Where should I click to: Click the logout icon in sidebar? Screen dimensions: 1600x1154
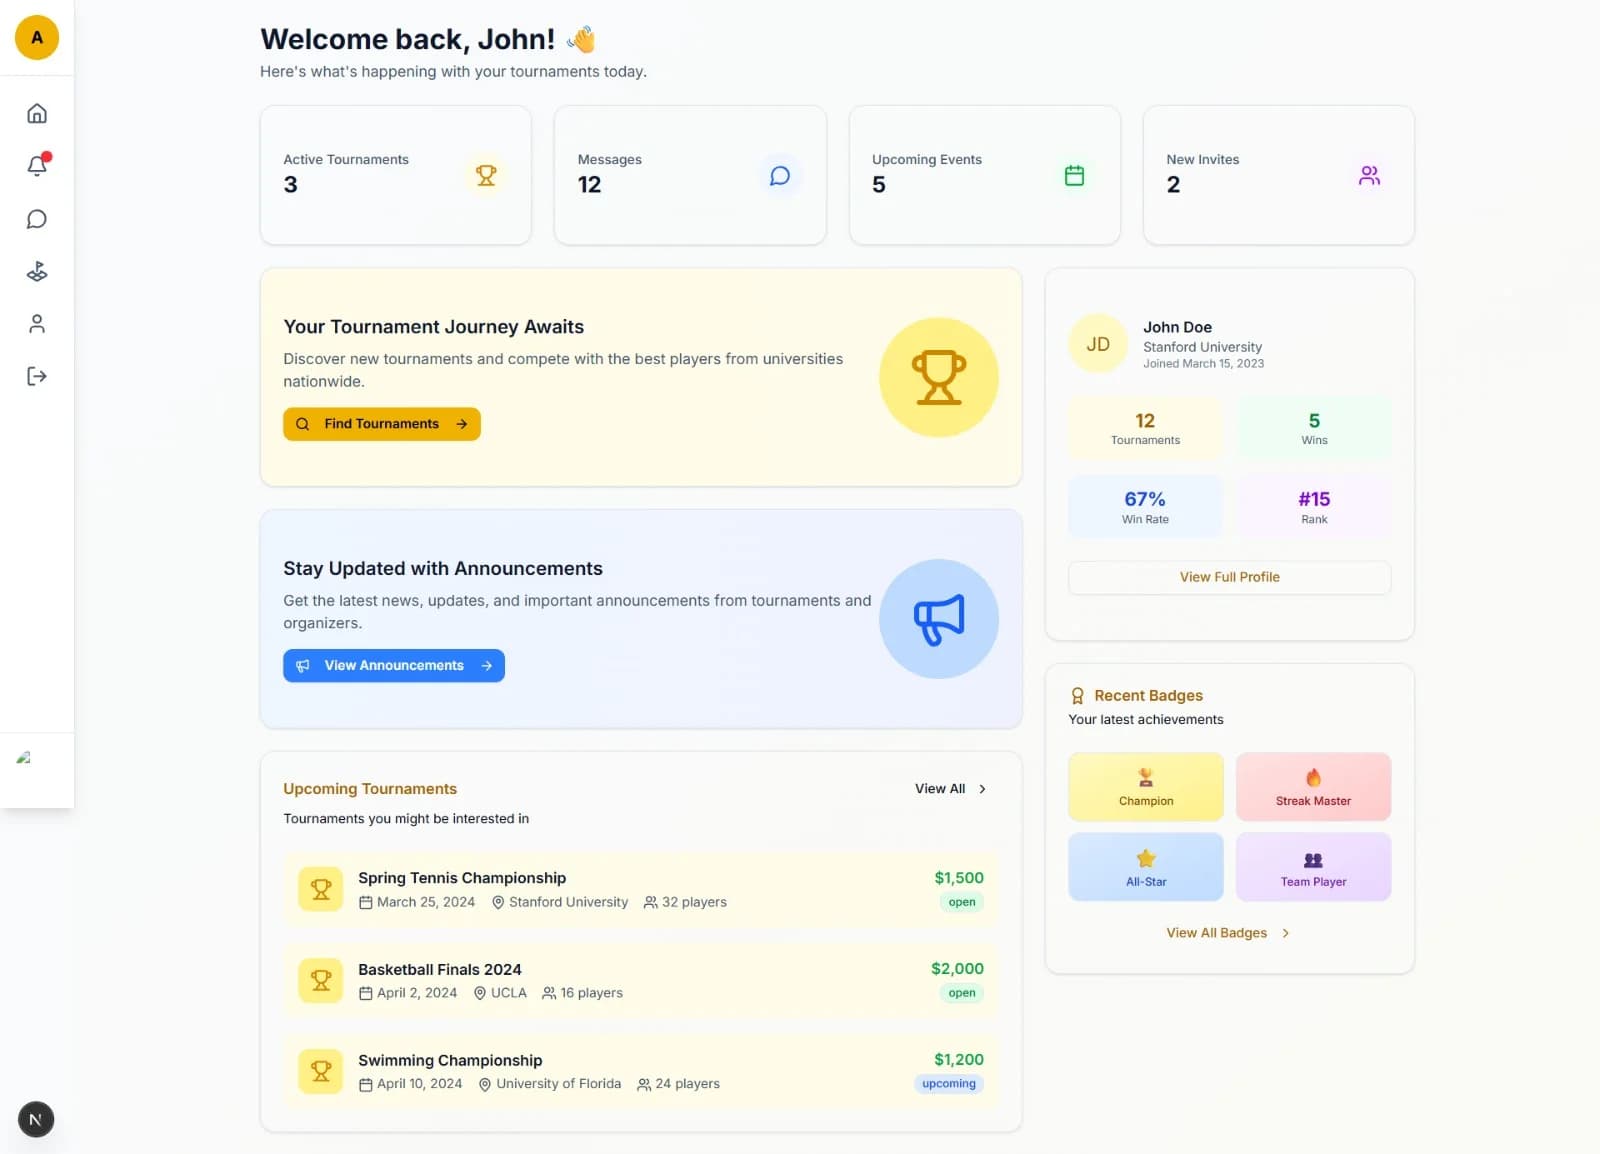point(37,376)
